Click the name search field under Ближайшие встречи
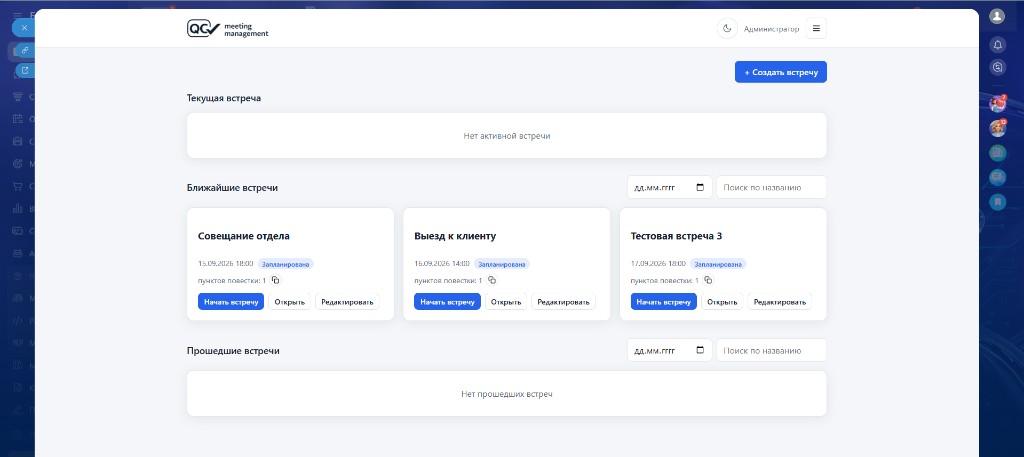The height and width of the screenshot is (457, 1024). pos(771,187)
